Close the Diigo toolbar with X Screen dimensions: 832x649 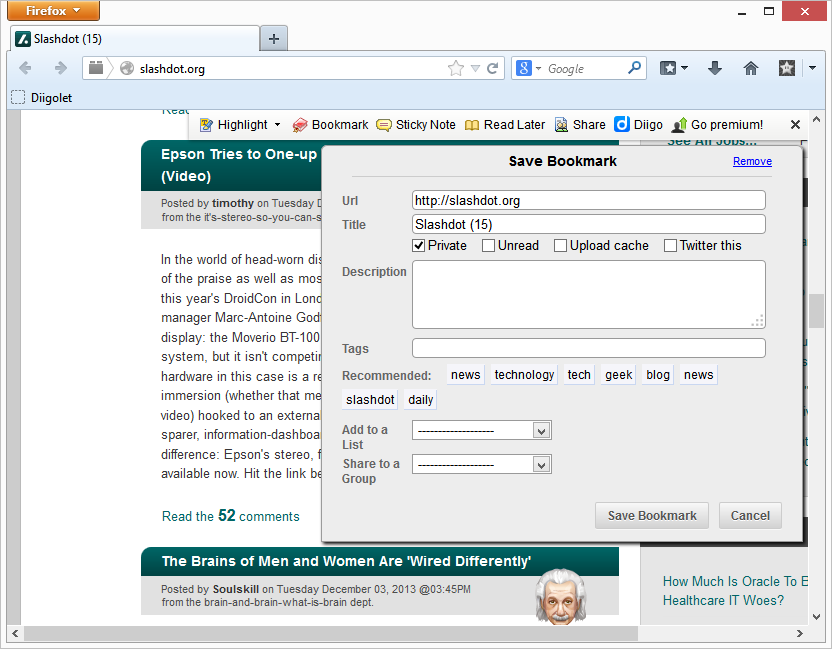pyautogui.click(x=795, y=125)
